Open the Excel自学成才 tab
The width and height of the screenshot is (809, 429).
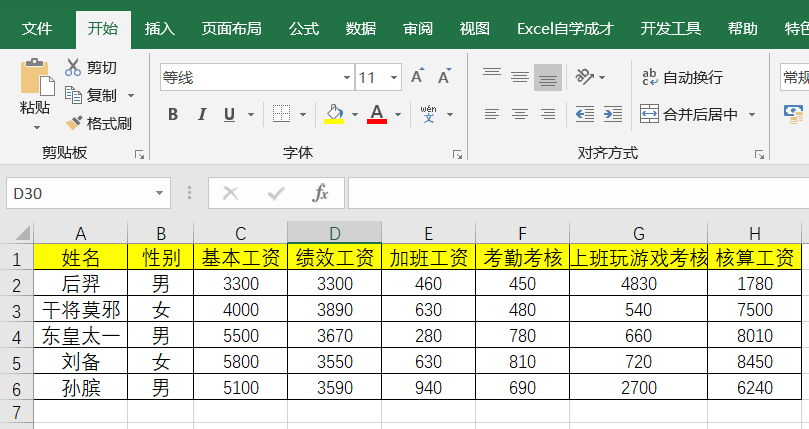click(565, 28)
